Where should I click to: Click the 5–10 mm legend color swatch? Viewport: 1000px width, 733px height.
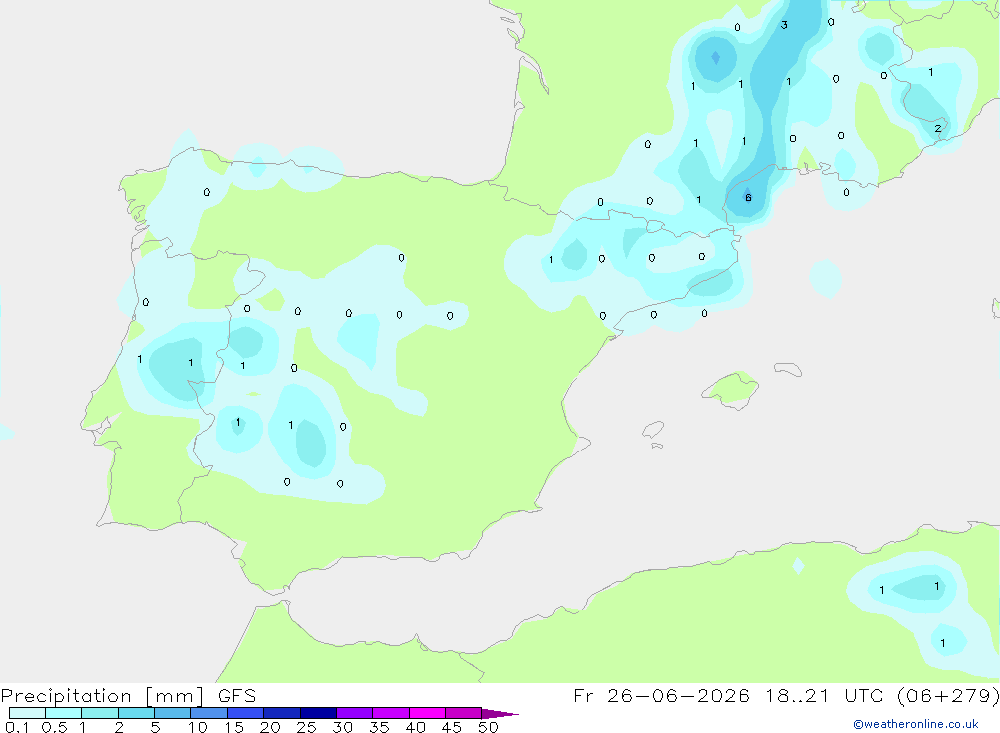(x=173, y=713)
